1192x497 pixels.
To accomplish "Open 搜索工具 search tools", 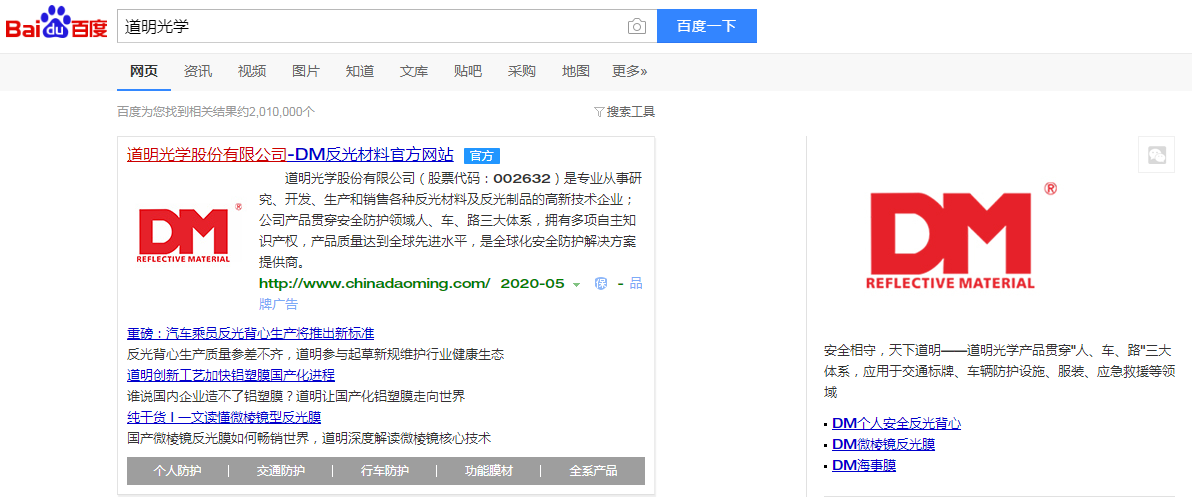I will [630, 112].
